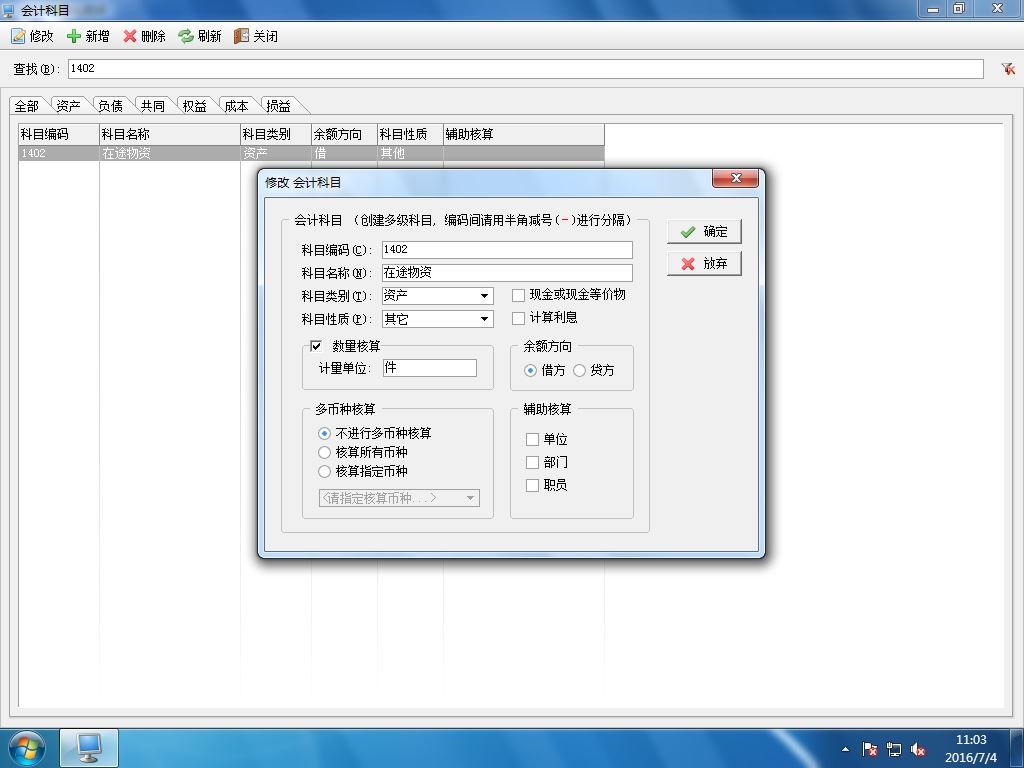
Task: Click the muted volume tray icon
Action: 918,749
